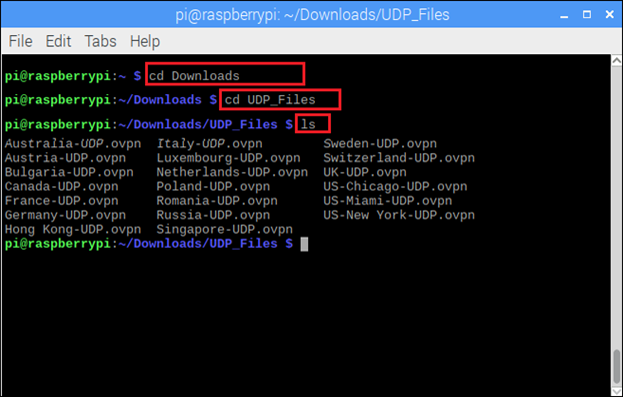Click the 'cd Downloads' command text

[x=194, y=76]
